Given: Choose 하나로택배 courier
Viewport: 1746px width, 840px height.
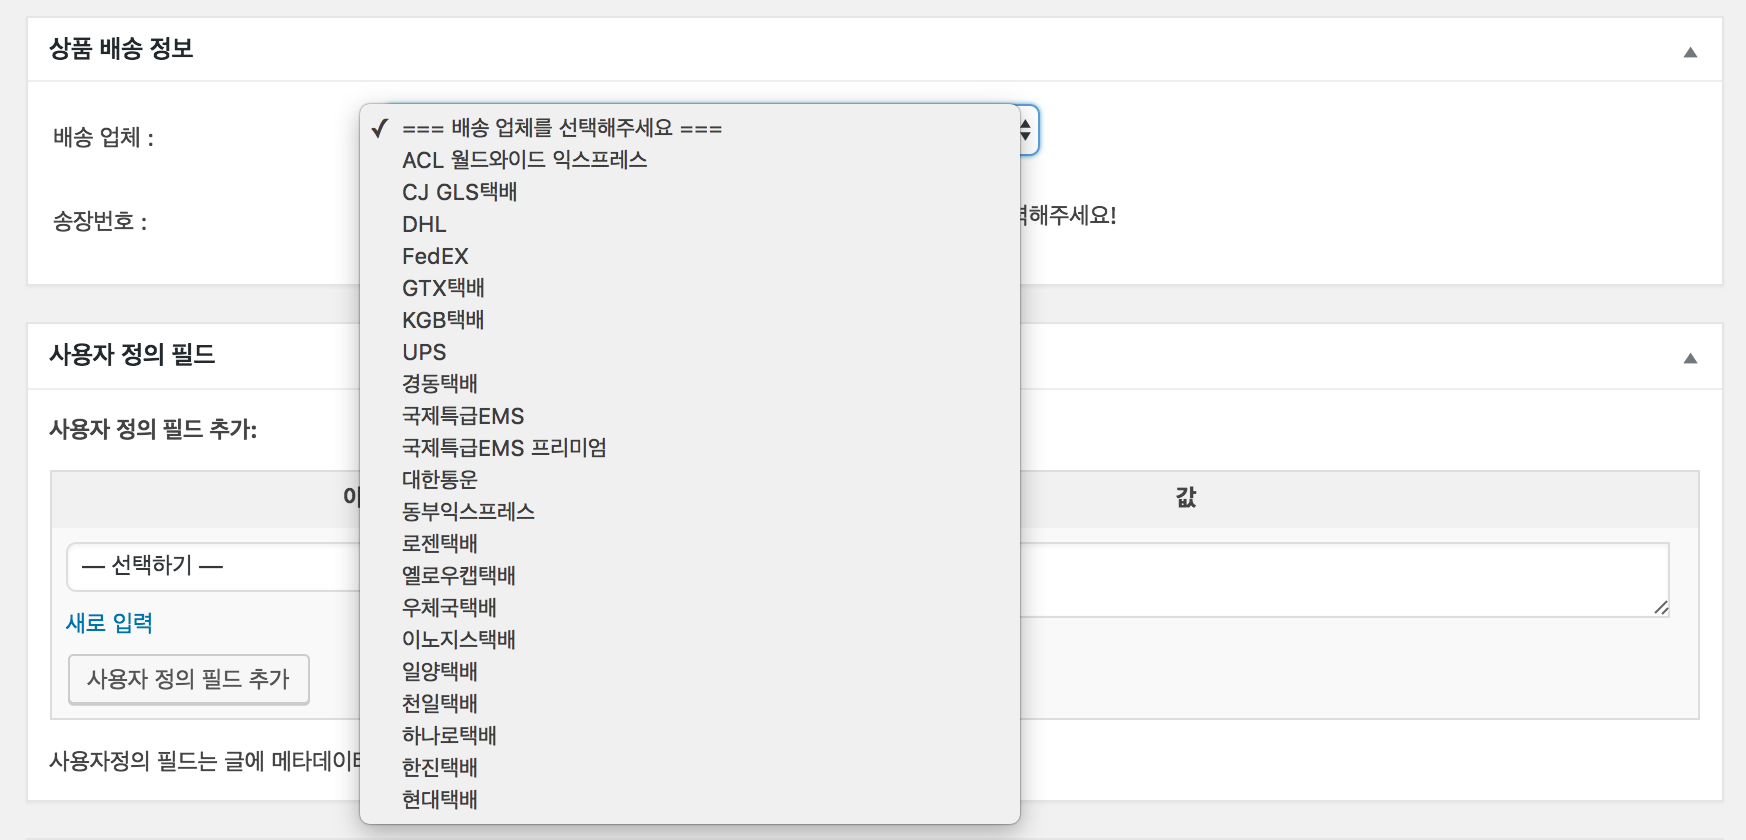Looking at the screenshot, I should (x=689, y=736).
